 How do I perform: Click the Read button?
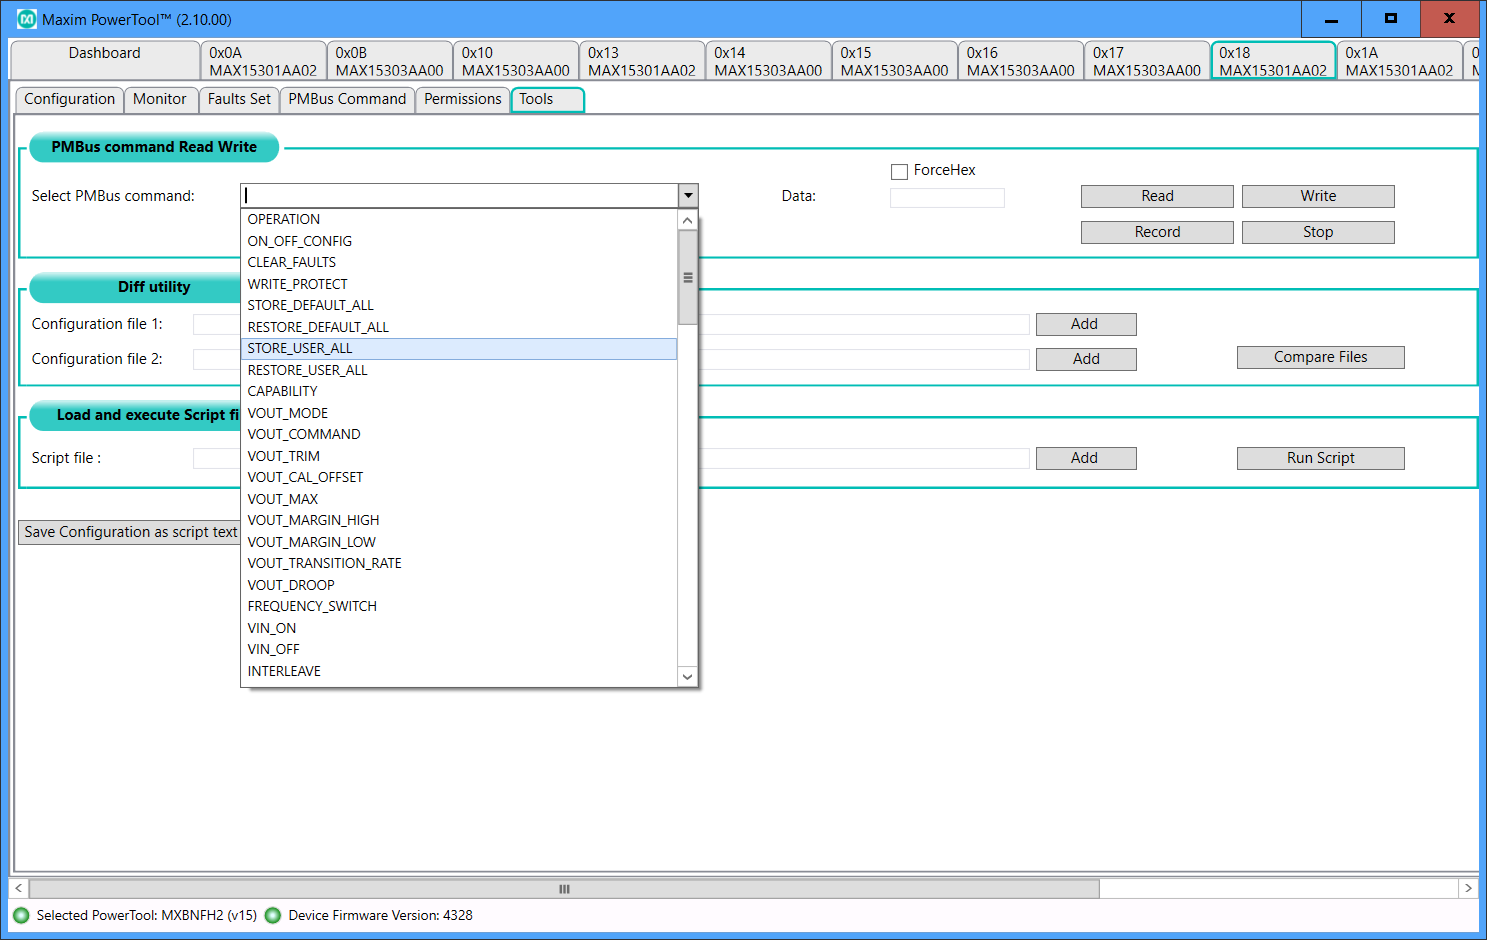point(1157,196)
